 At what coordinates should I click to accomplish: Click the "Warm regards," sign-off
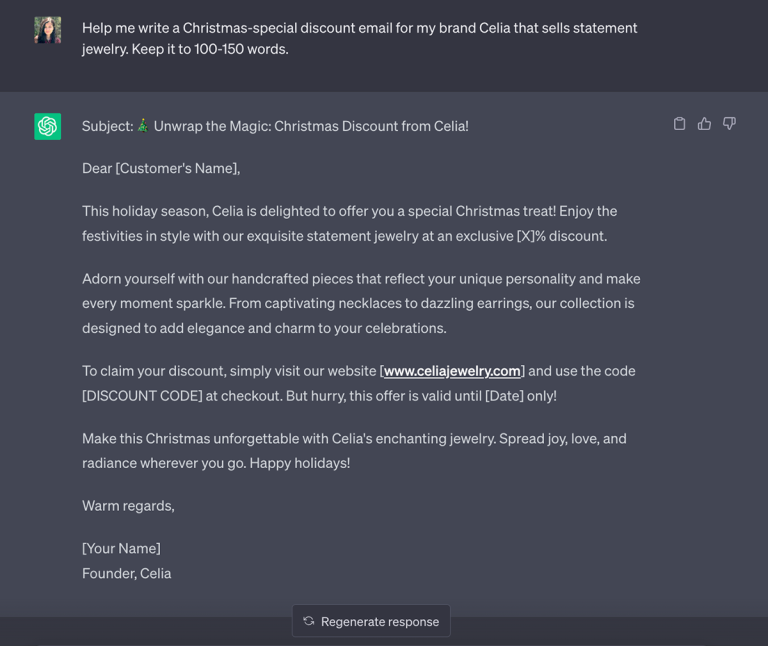click(x=128, y=506)
